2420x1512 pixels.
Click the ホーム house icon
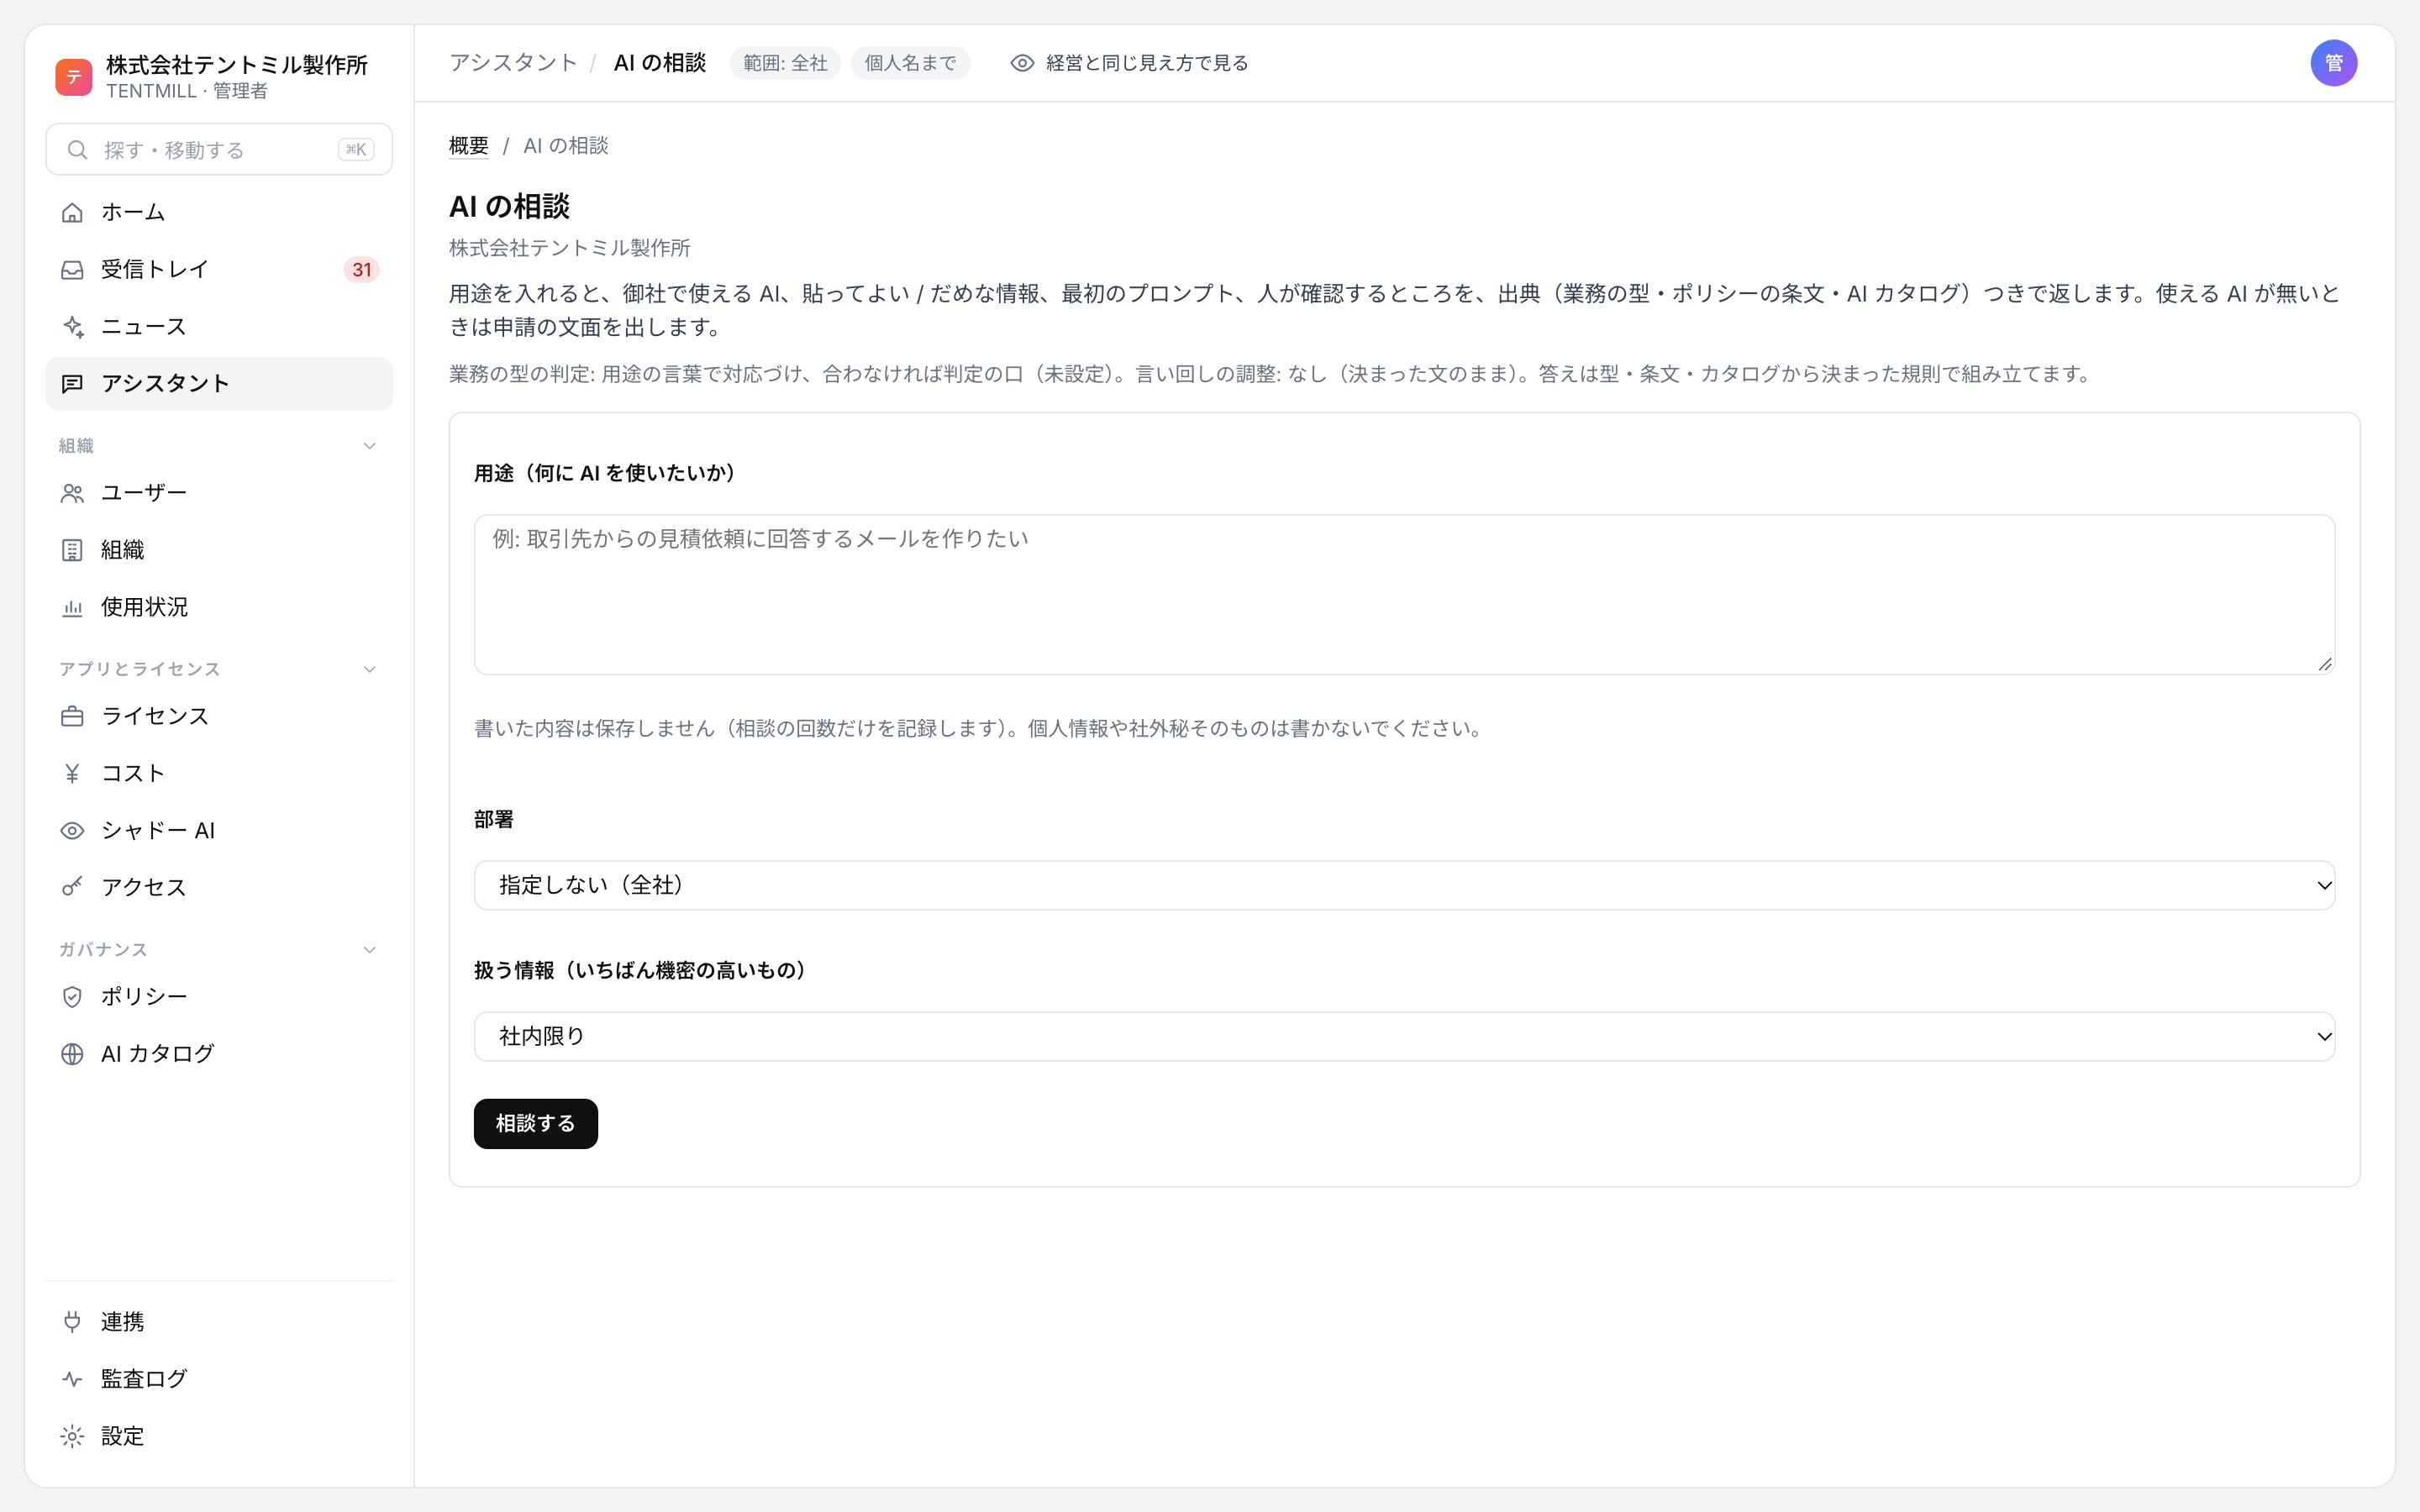(72, 212)
